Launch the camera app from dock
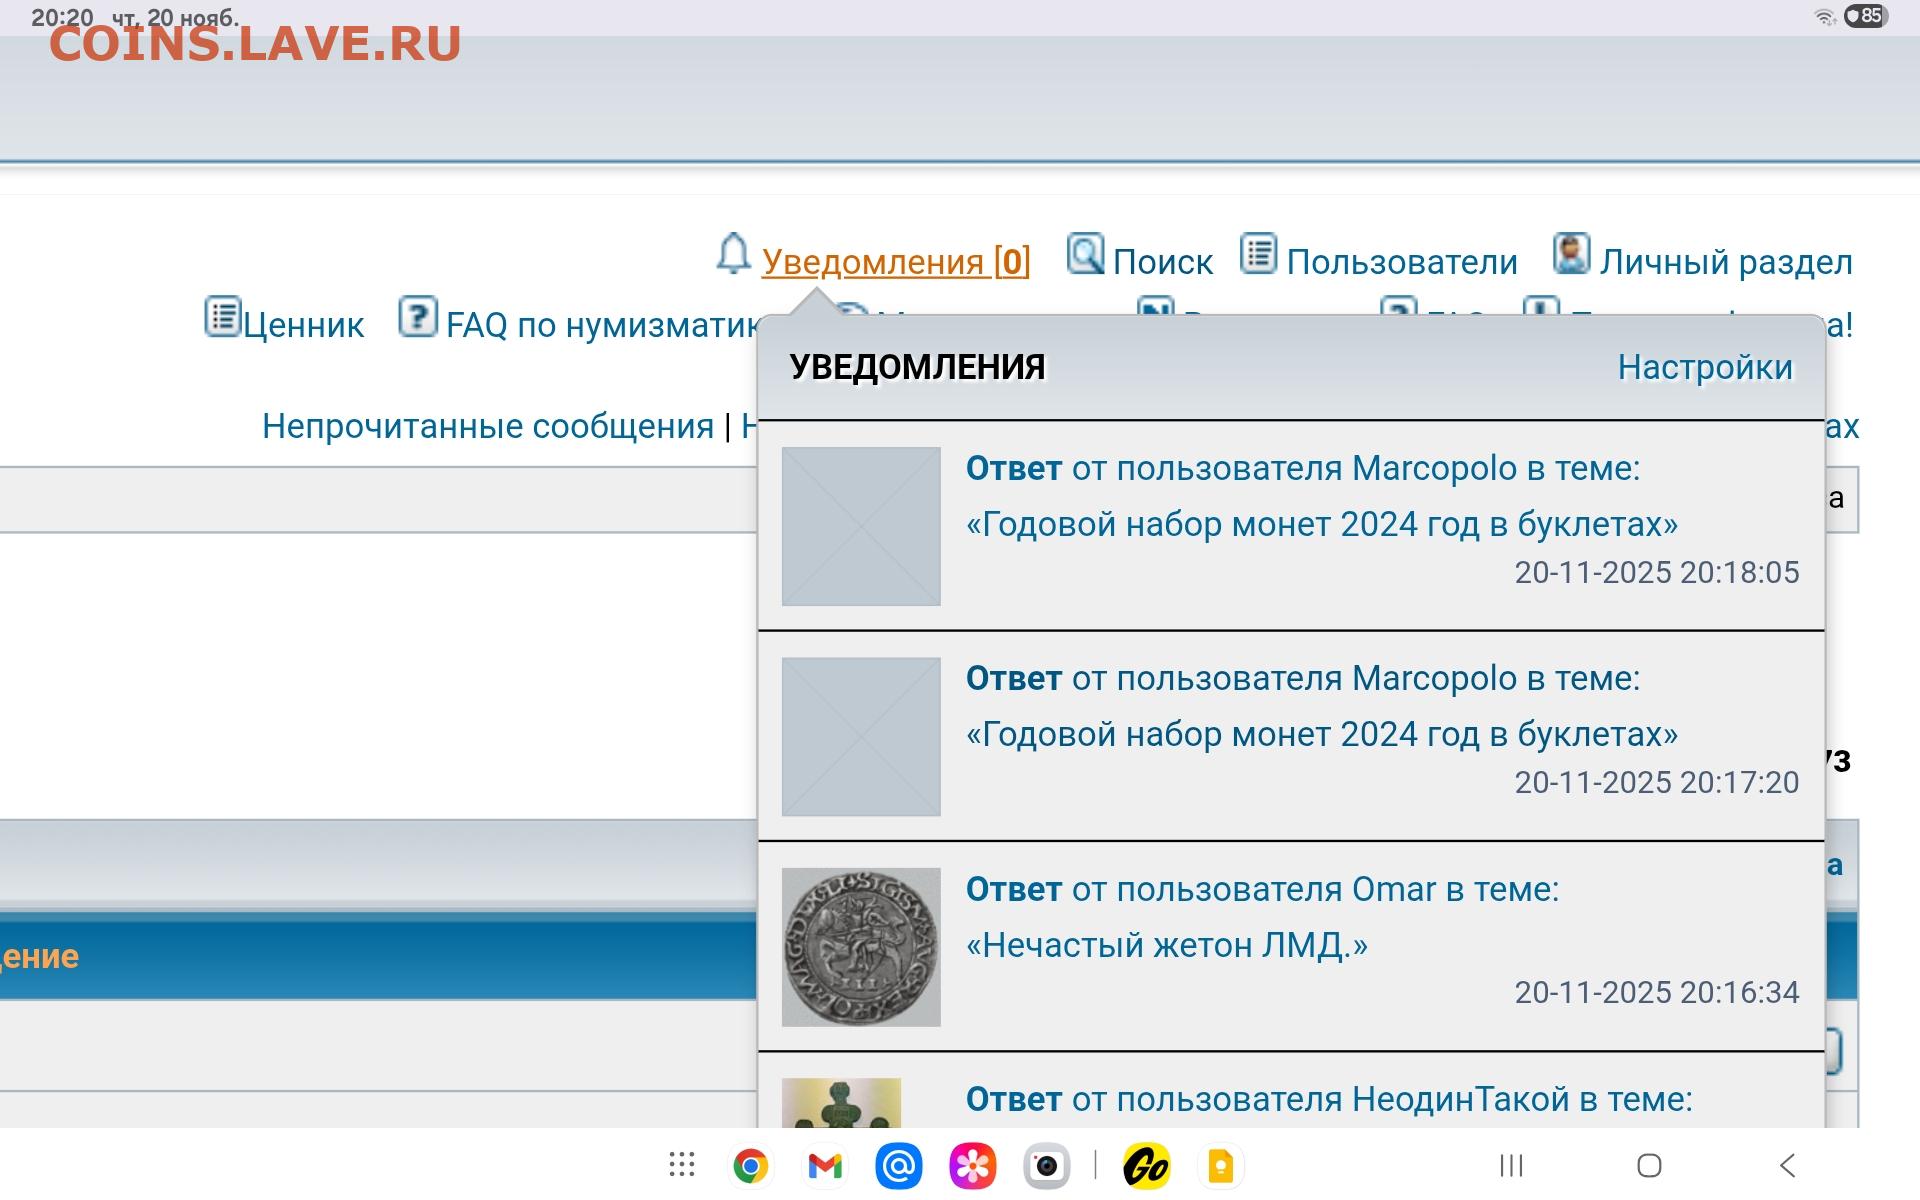Viewport: 1920px width, 1200px height. (x=1046, y=1166)
